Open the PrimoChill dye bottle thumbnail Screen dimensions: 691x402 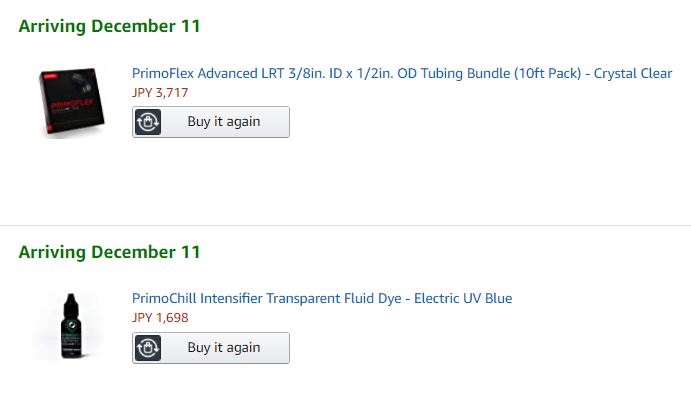(x=75, y=325)
